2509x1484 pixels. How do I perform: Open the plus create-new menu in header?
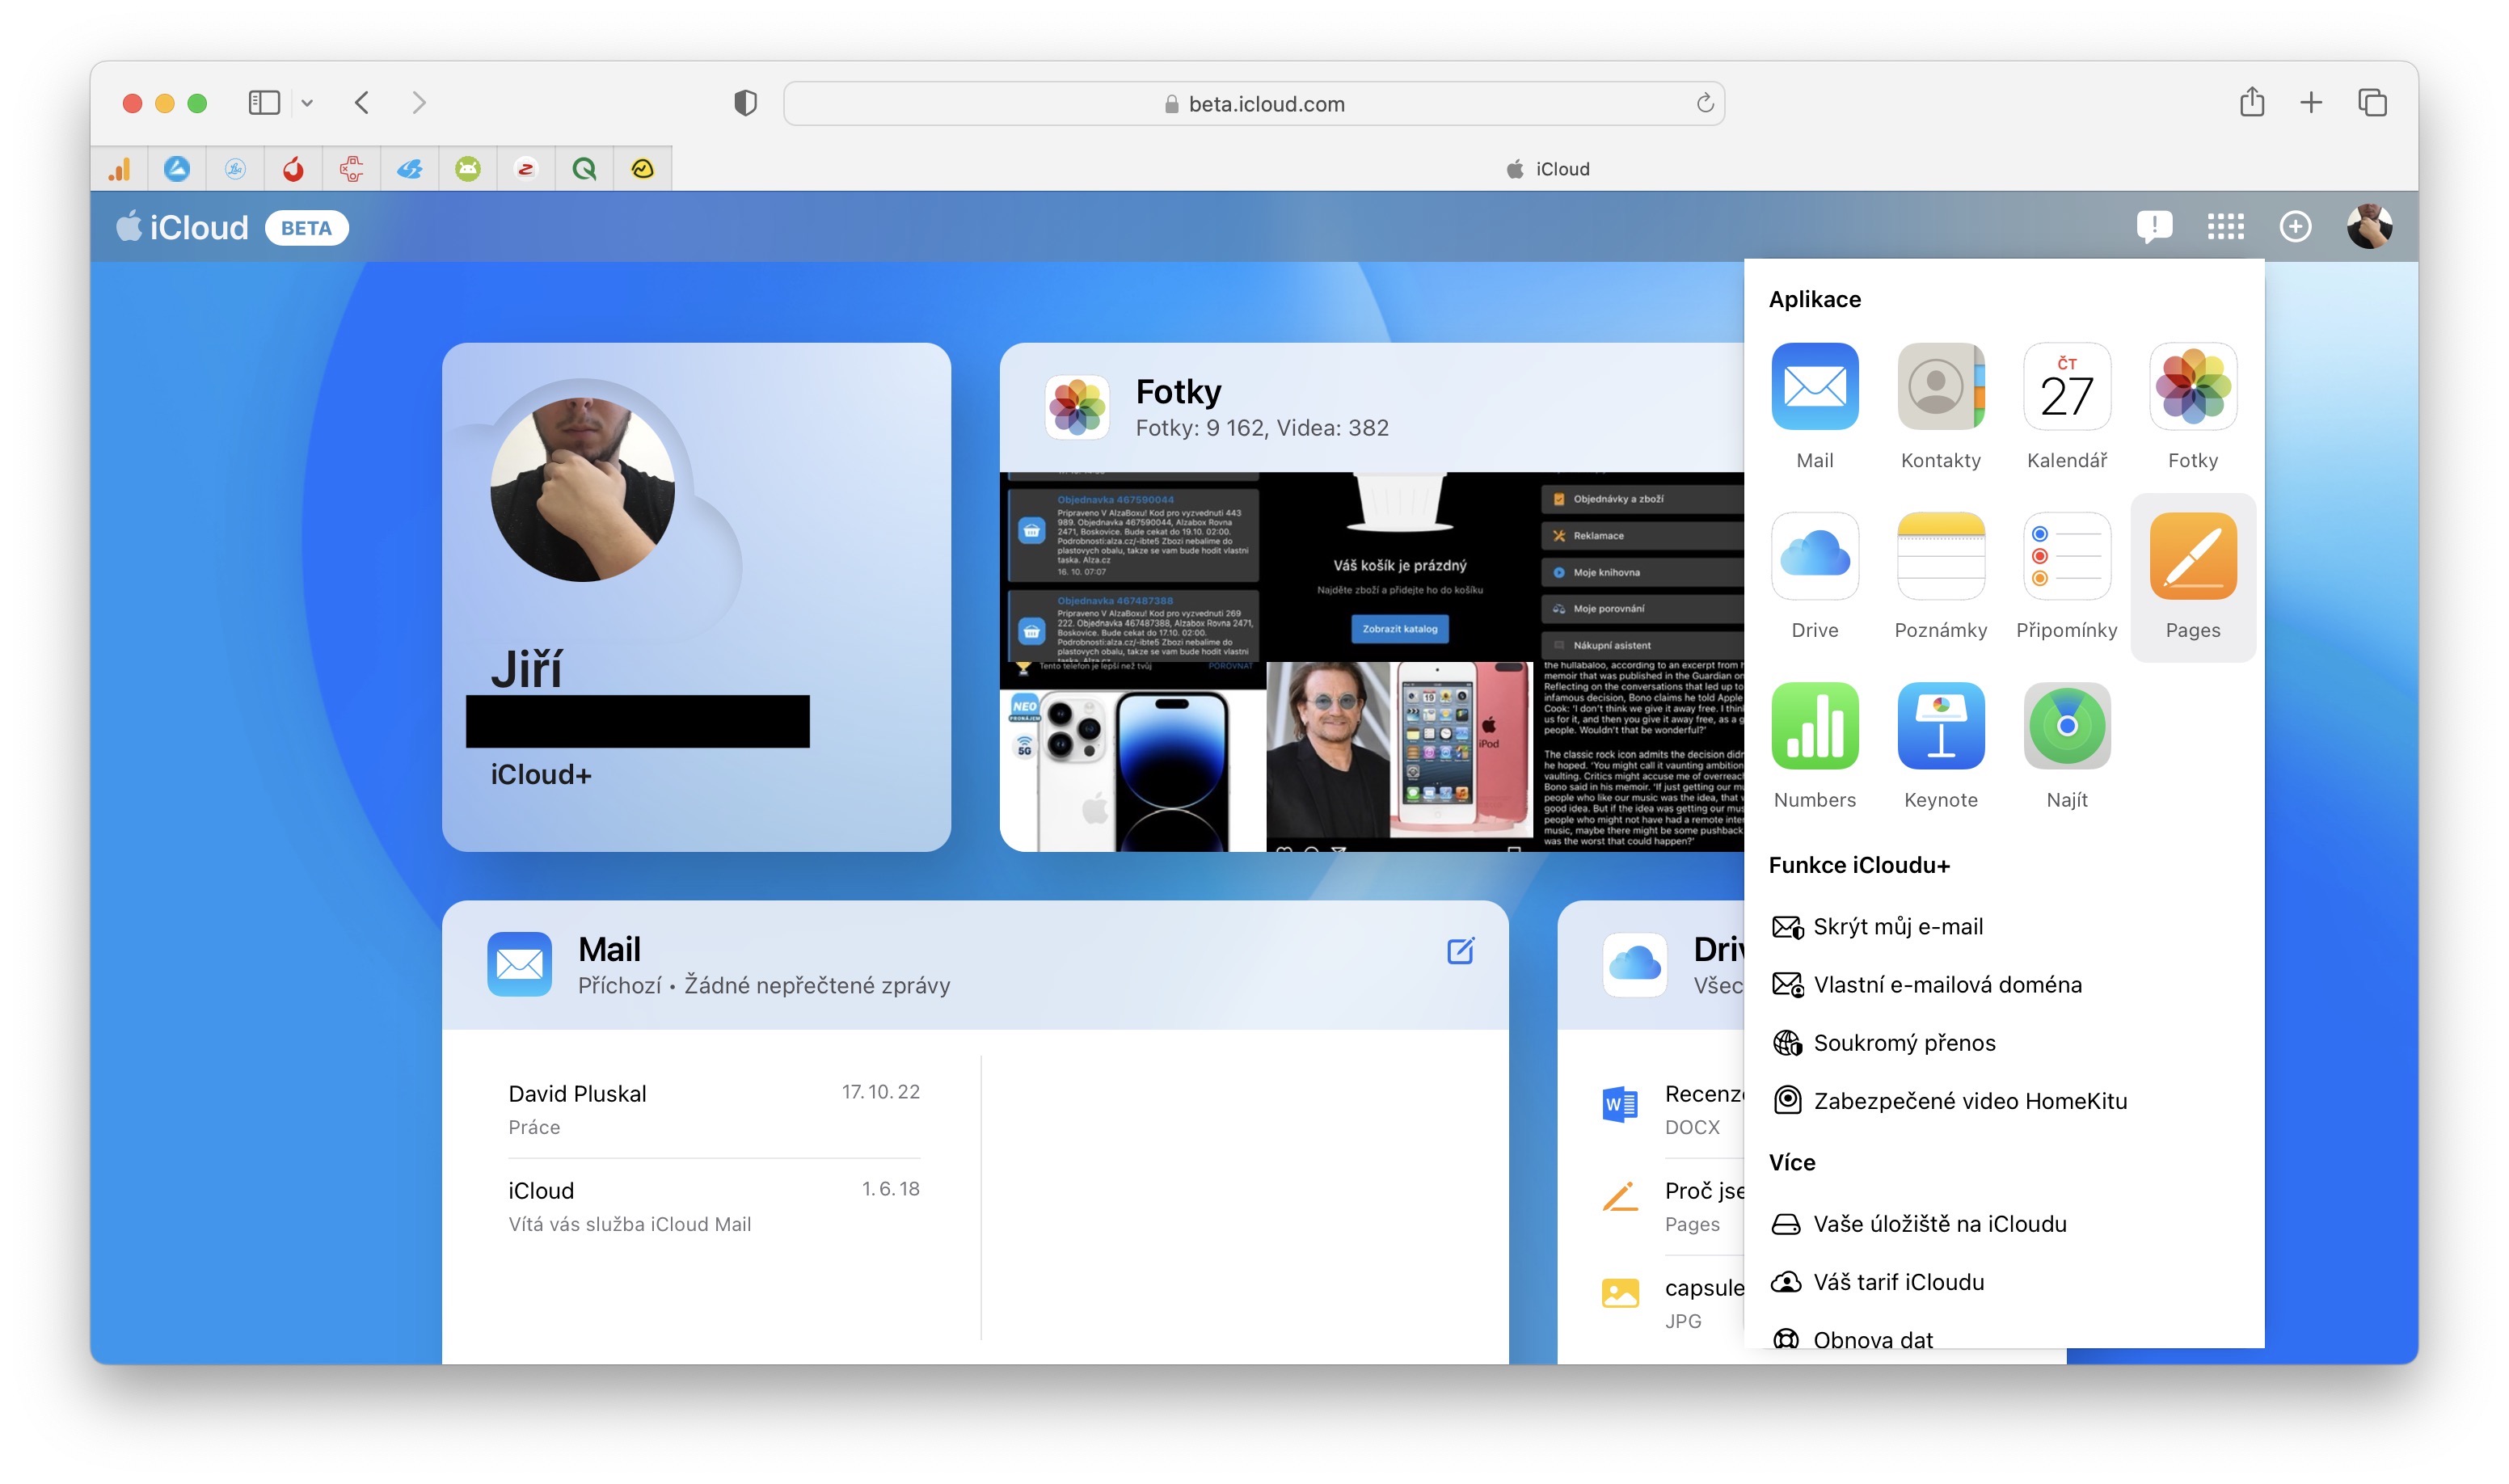coord(2295,227)
